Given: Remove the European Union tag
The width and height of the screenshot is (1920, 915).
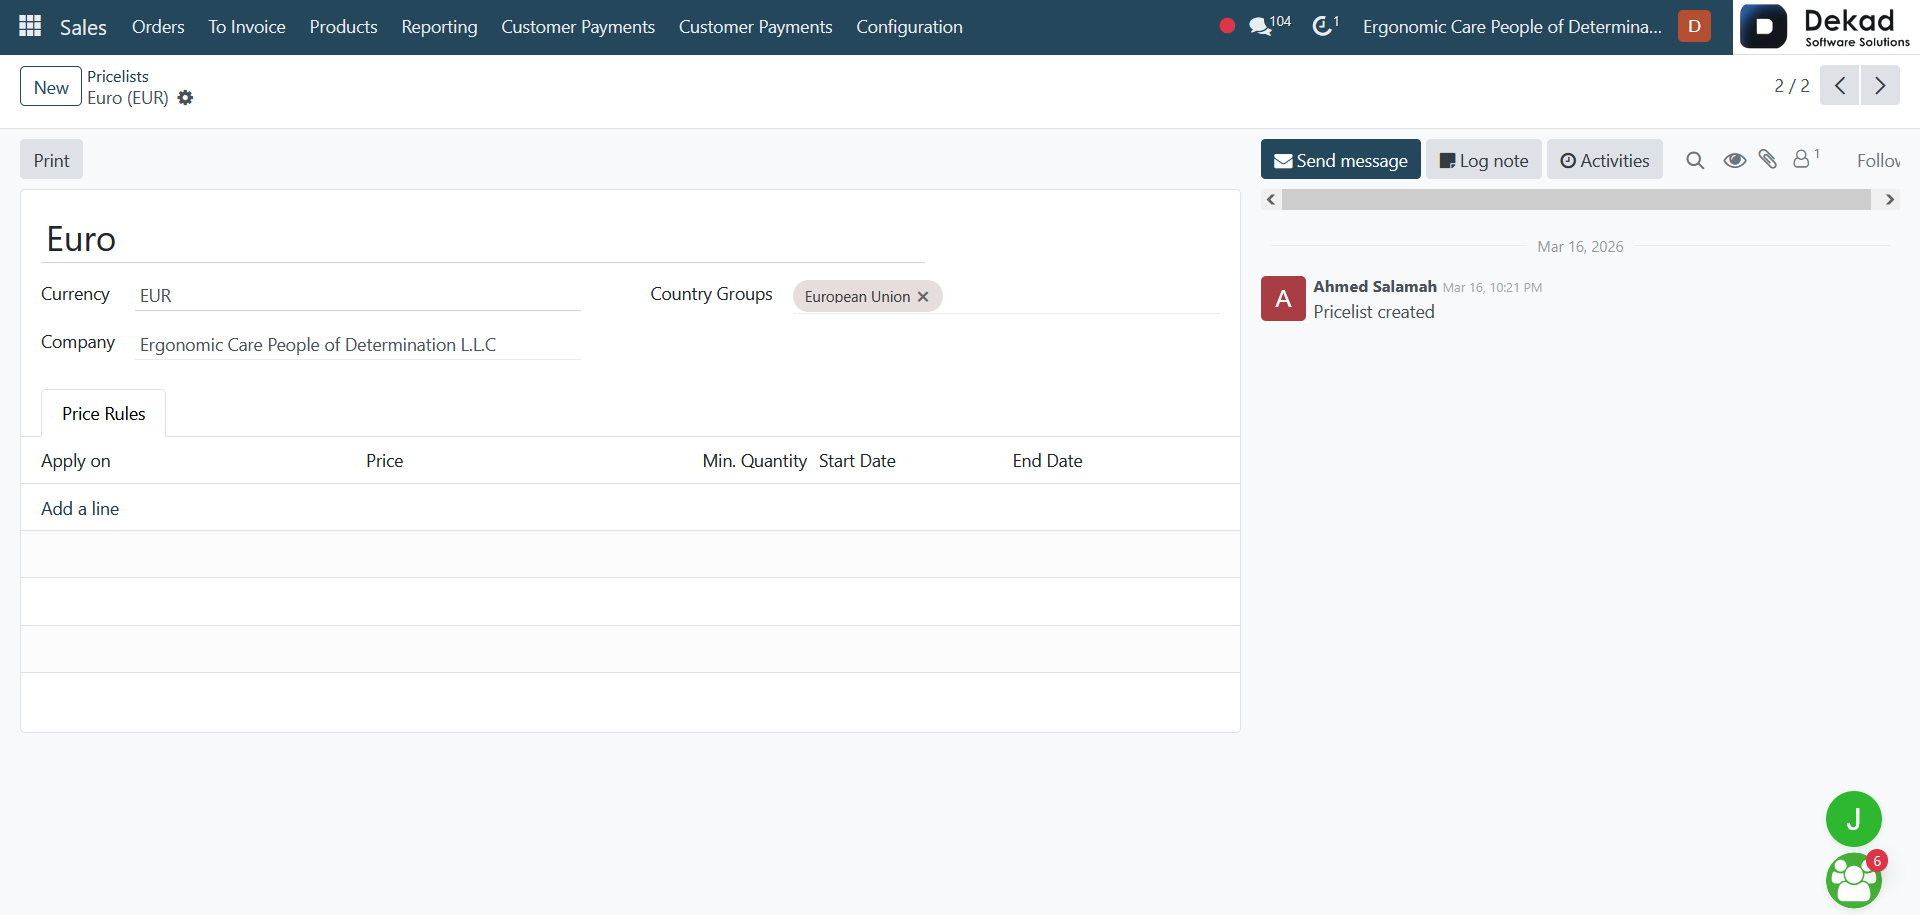Looking at the screenshot, I should coord(923,297).
